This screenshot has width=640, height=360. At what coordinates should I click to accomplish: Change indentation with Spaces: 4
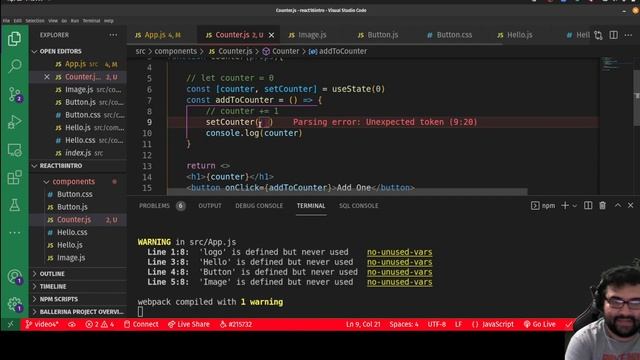pyautogui.click(x=404, y=324)
